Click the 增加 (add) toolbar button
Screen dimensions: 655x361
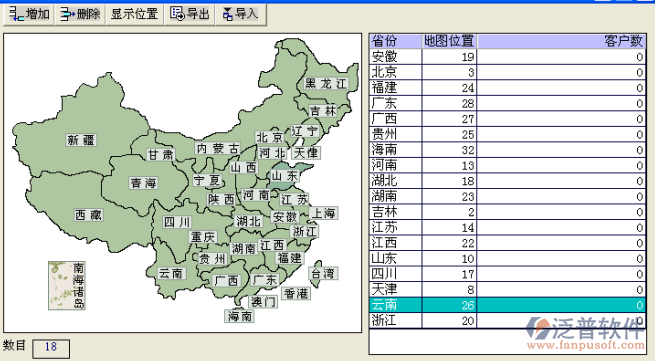point(29,15)
